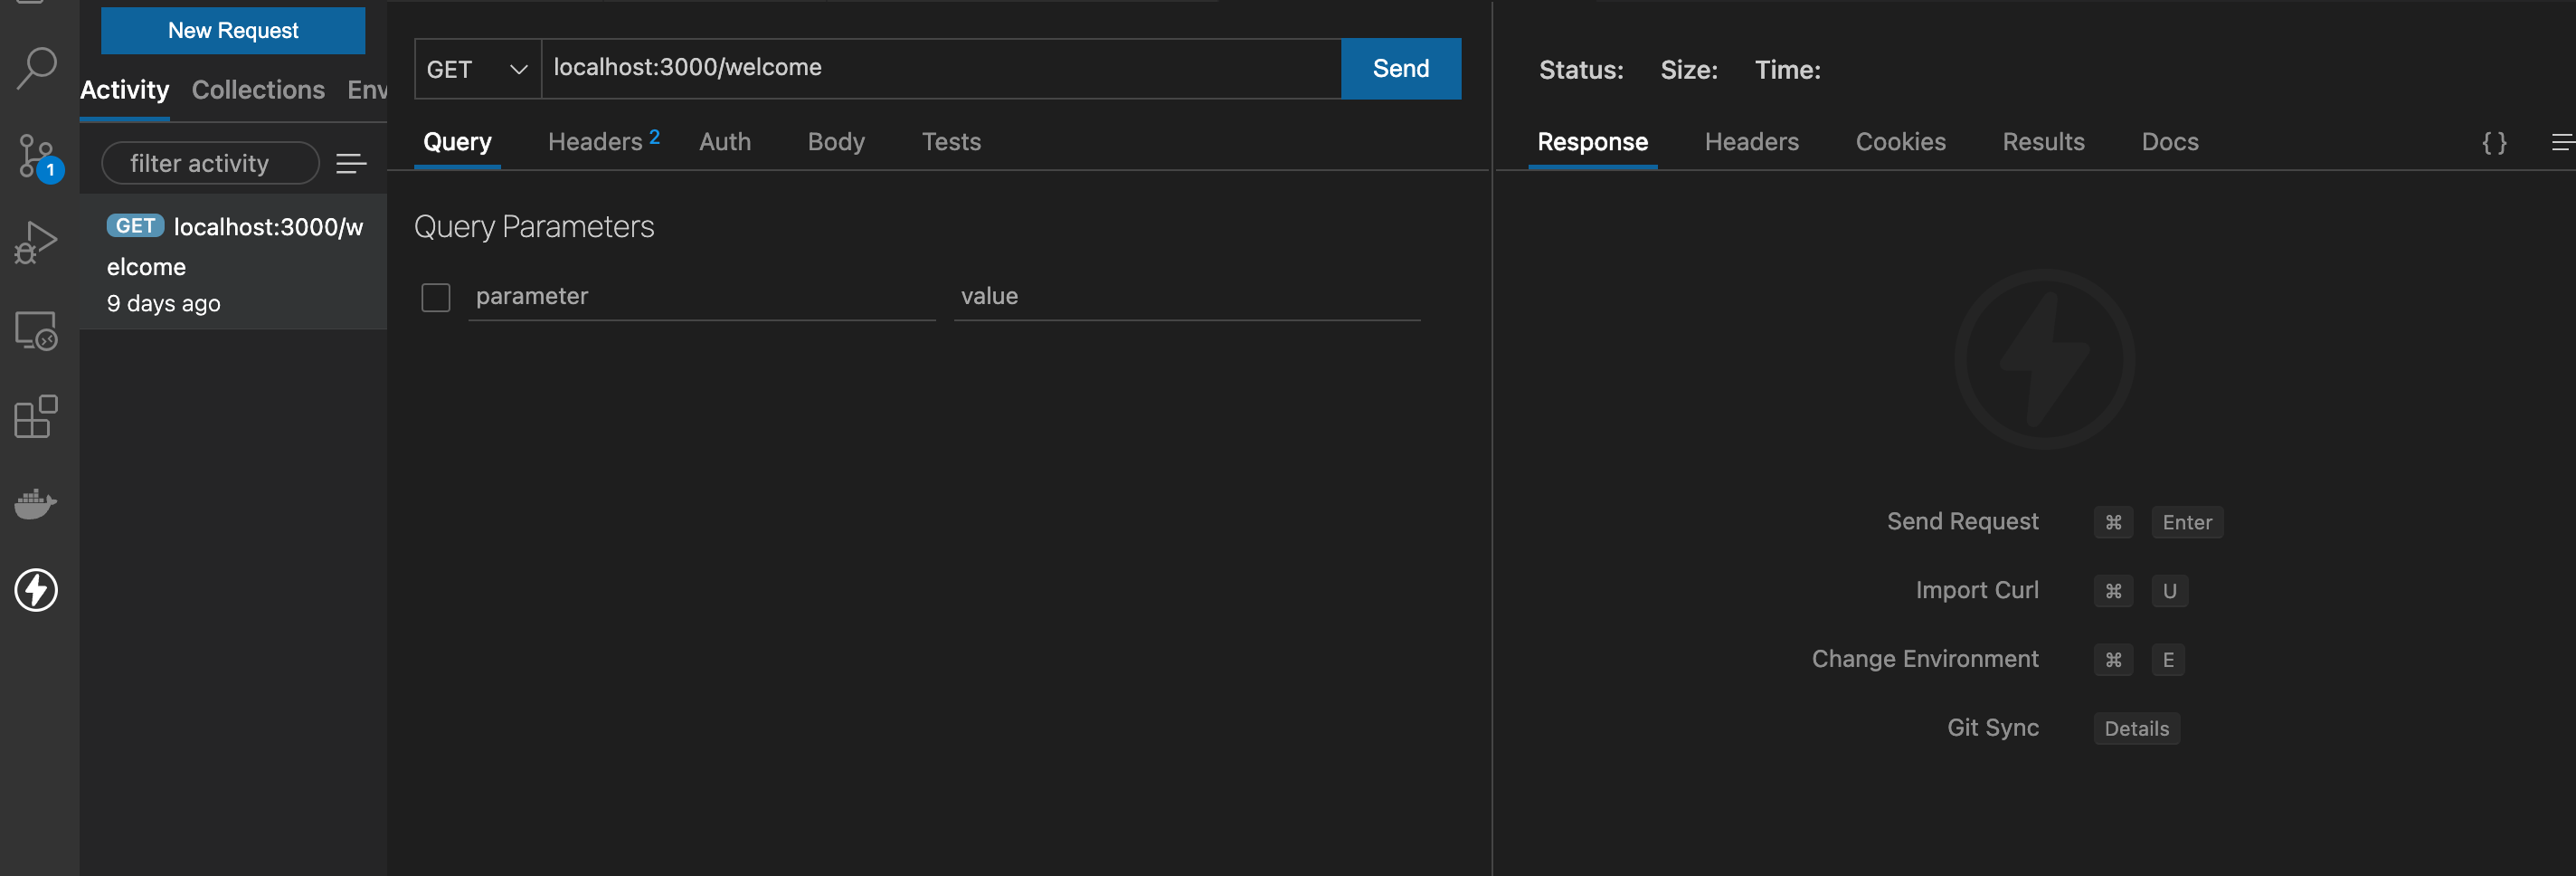This screenshot has width=2576, height=876.
Task: Open the Cookies tab
Action: point(1900,142)
